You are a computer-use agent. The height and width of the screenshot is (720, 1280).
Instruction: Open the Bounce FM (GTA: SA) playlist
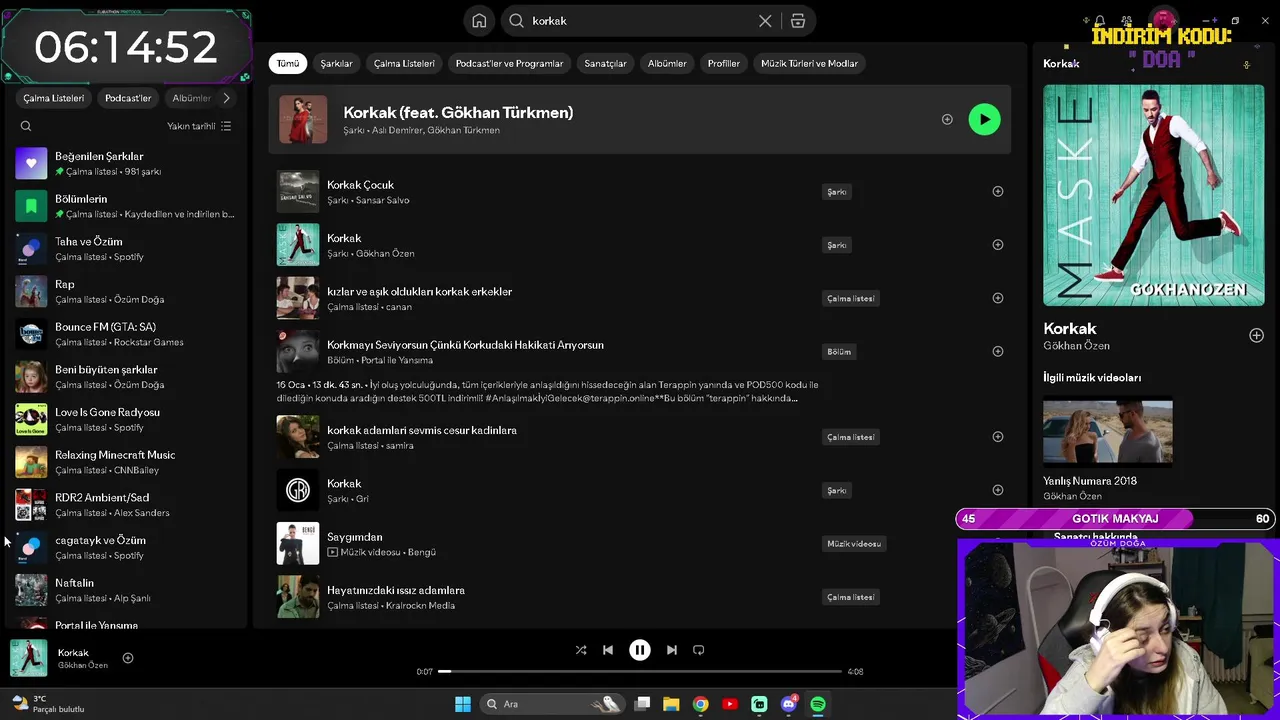point(125,334)
